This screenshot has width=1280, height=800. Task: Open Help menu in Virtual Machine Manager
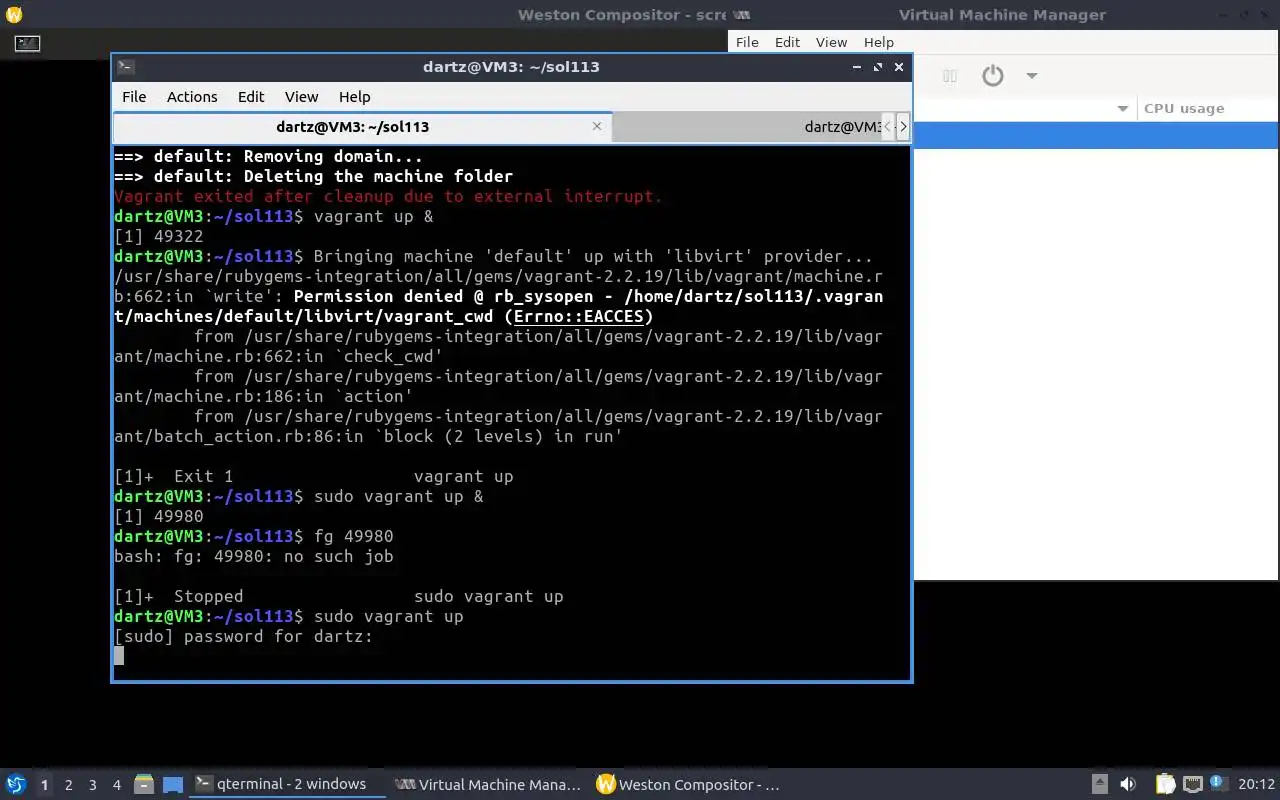[878, 42]
